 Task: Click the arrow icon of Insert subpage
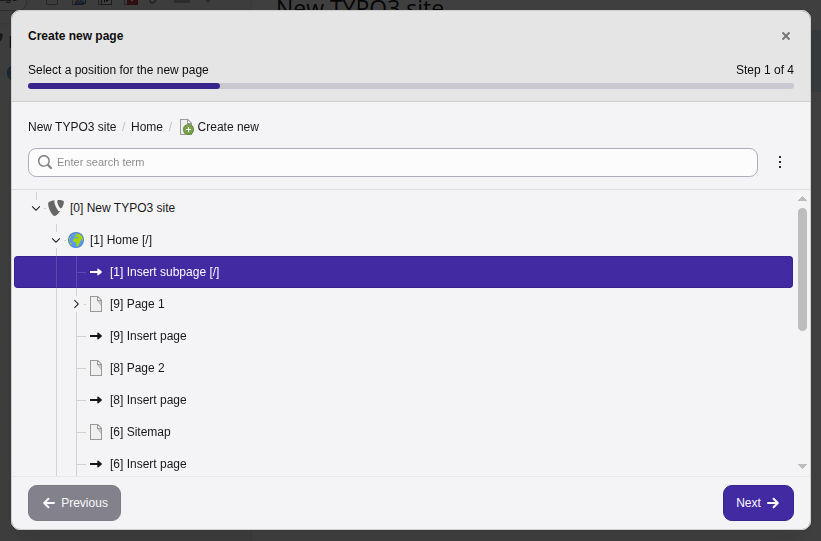point(96,272)
